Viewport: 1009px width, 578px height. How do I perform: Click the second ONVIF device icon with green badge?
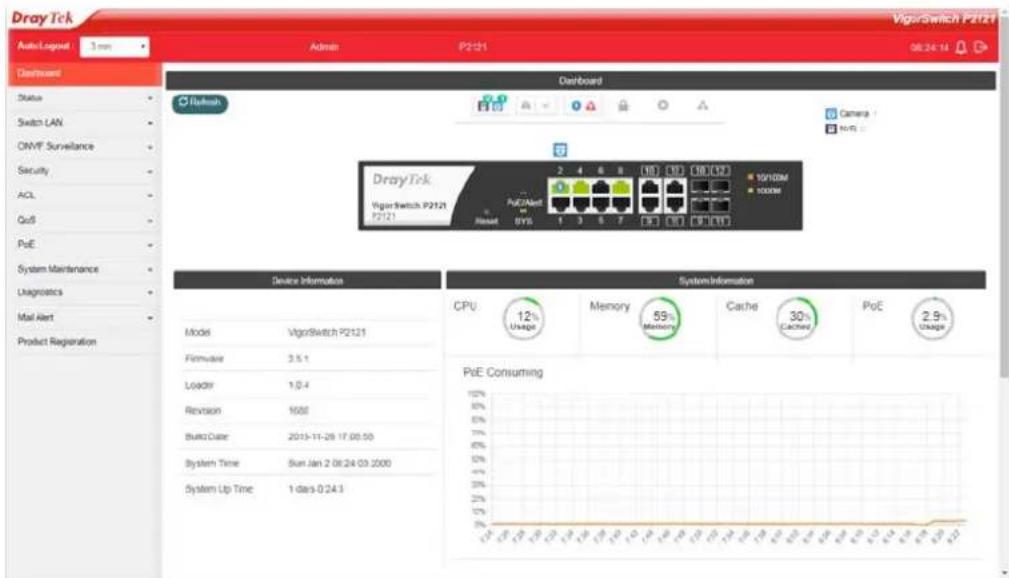pos(499,104)
